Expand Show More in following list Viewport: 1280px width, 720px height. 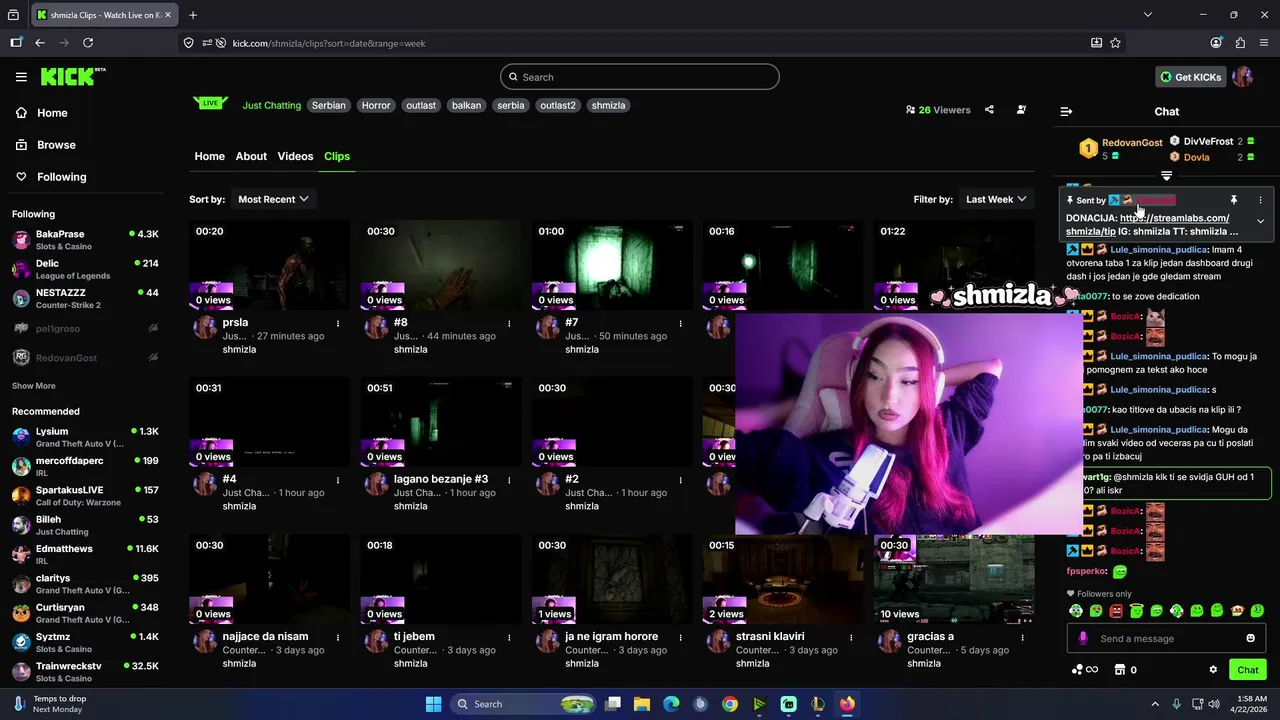[34, 386]
